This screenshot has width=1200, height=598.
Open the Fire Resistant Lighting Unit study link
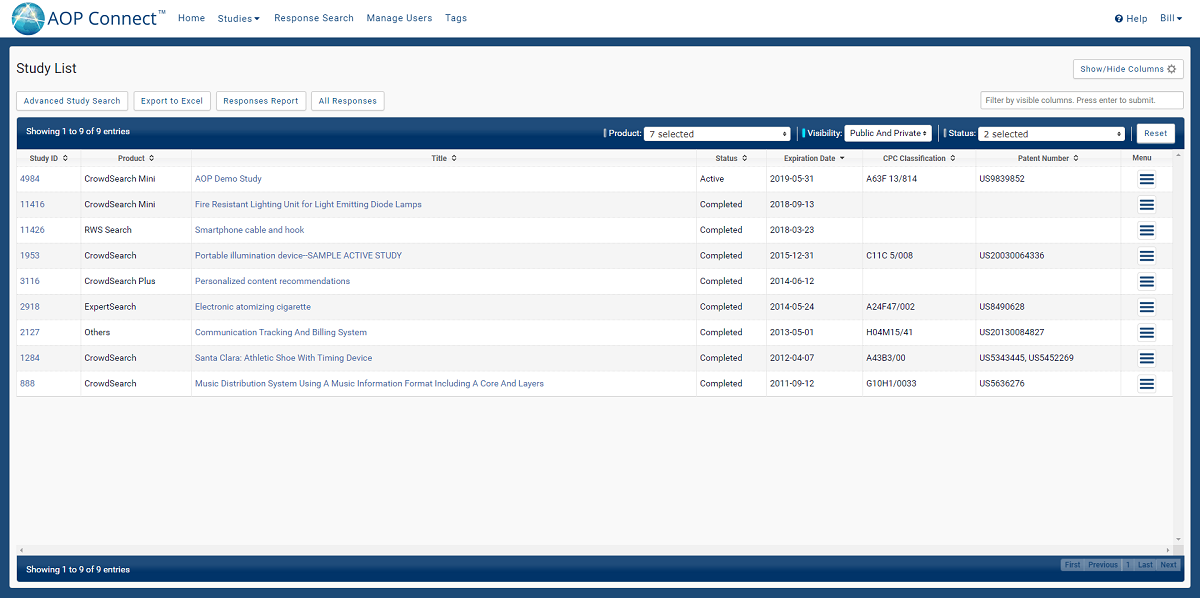pyautogui.click(x=308, y=204)
